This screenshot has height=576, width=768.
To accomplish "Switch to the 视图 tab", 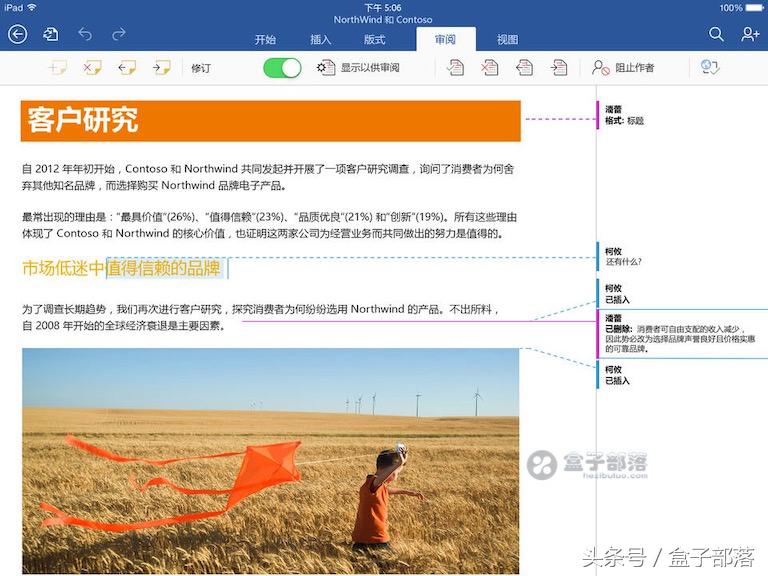I will [x=507, y=40].
